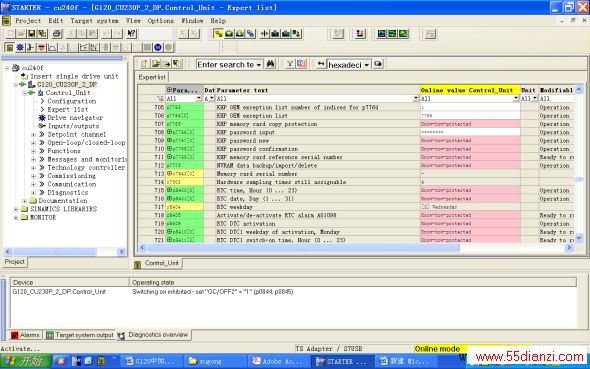Click the Print icon in toolbar

point(57,34)
